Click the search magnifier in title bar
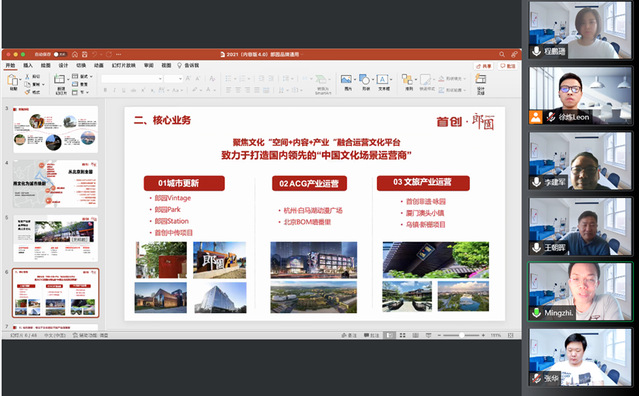The width and height of the screenshot is (639, 396). pos(502,54)
